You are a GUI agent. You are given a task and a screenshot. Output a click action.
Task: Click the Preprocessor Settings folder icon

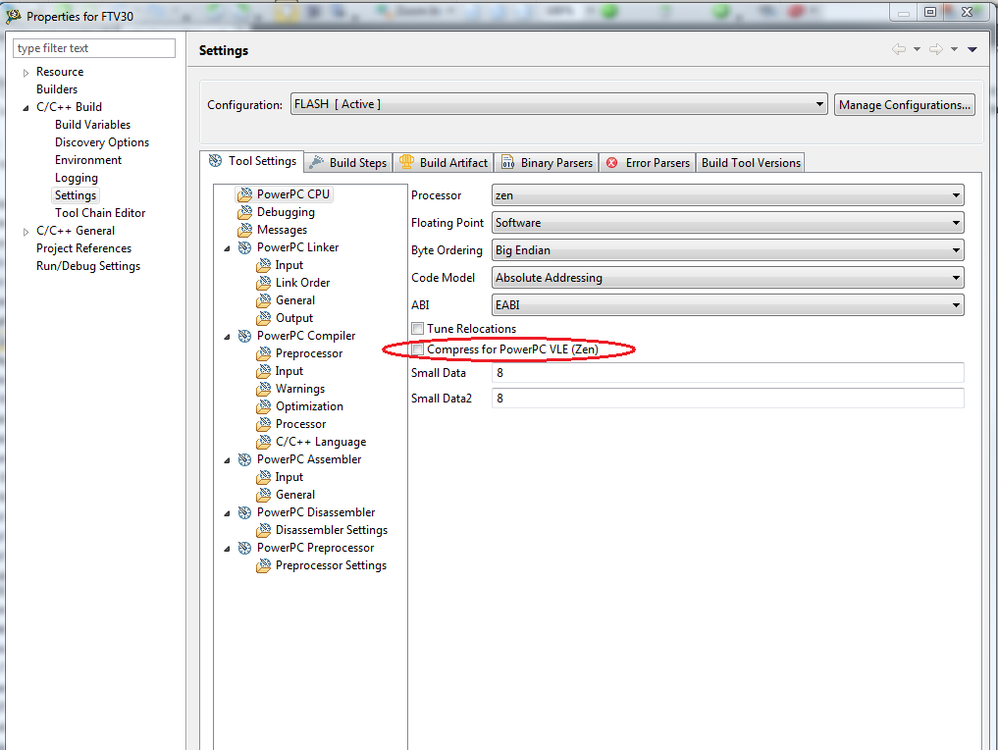coord(264,565)
